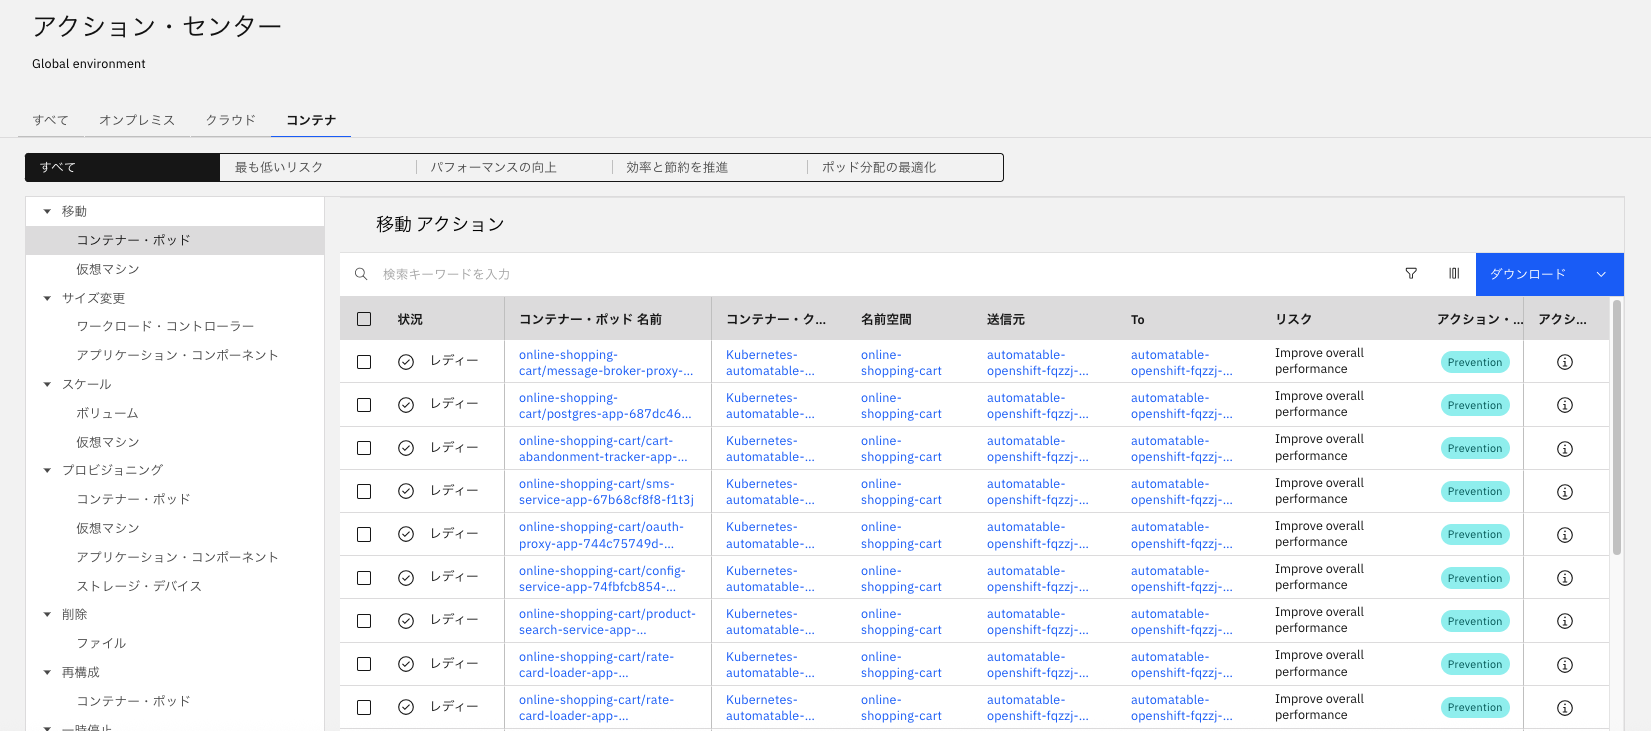1651x731 pixels.
Task: Select the パフォーマンスの向上 filter tab
Action: pos(494,168)
